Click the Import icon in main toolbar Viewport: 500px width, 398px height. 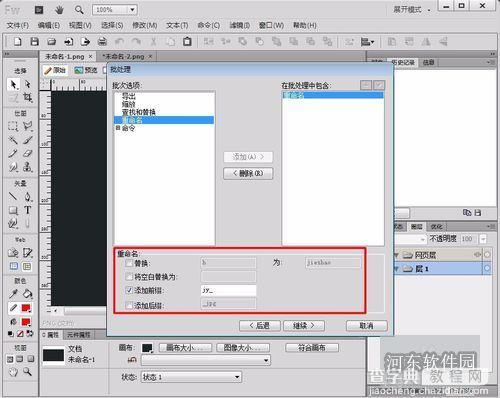[x=68, y=42]
